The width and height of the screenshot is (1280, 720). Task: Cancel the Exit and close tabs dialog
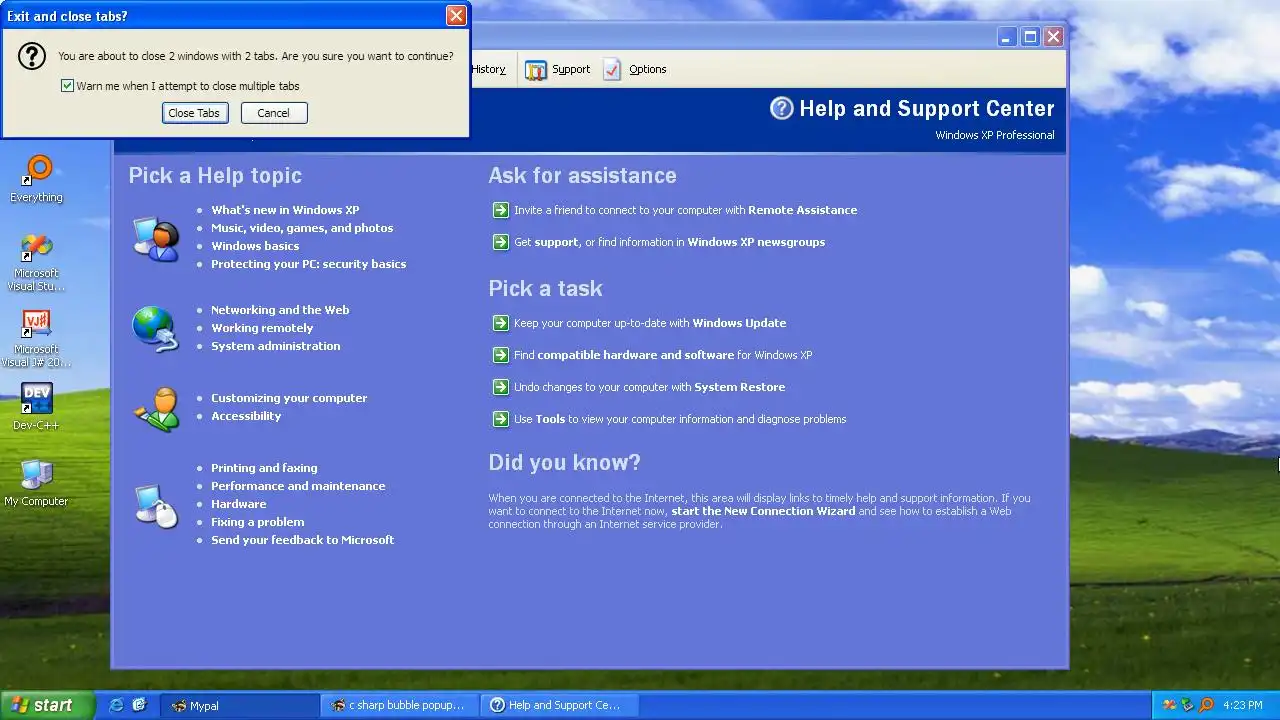click(x=274, y=113)
